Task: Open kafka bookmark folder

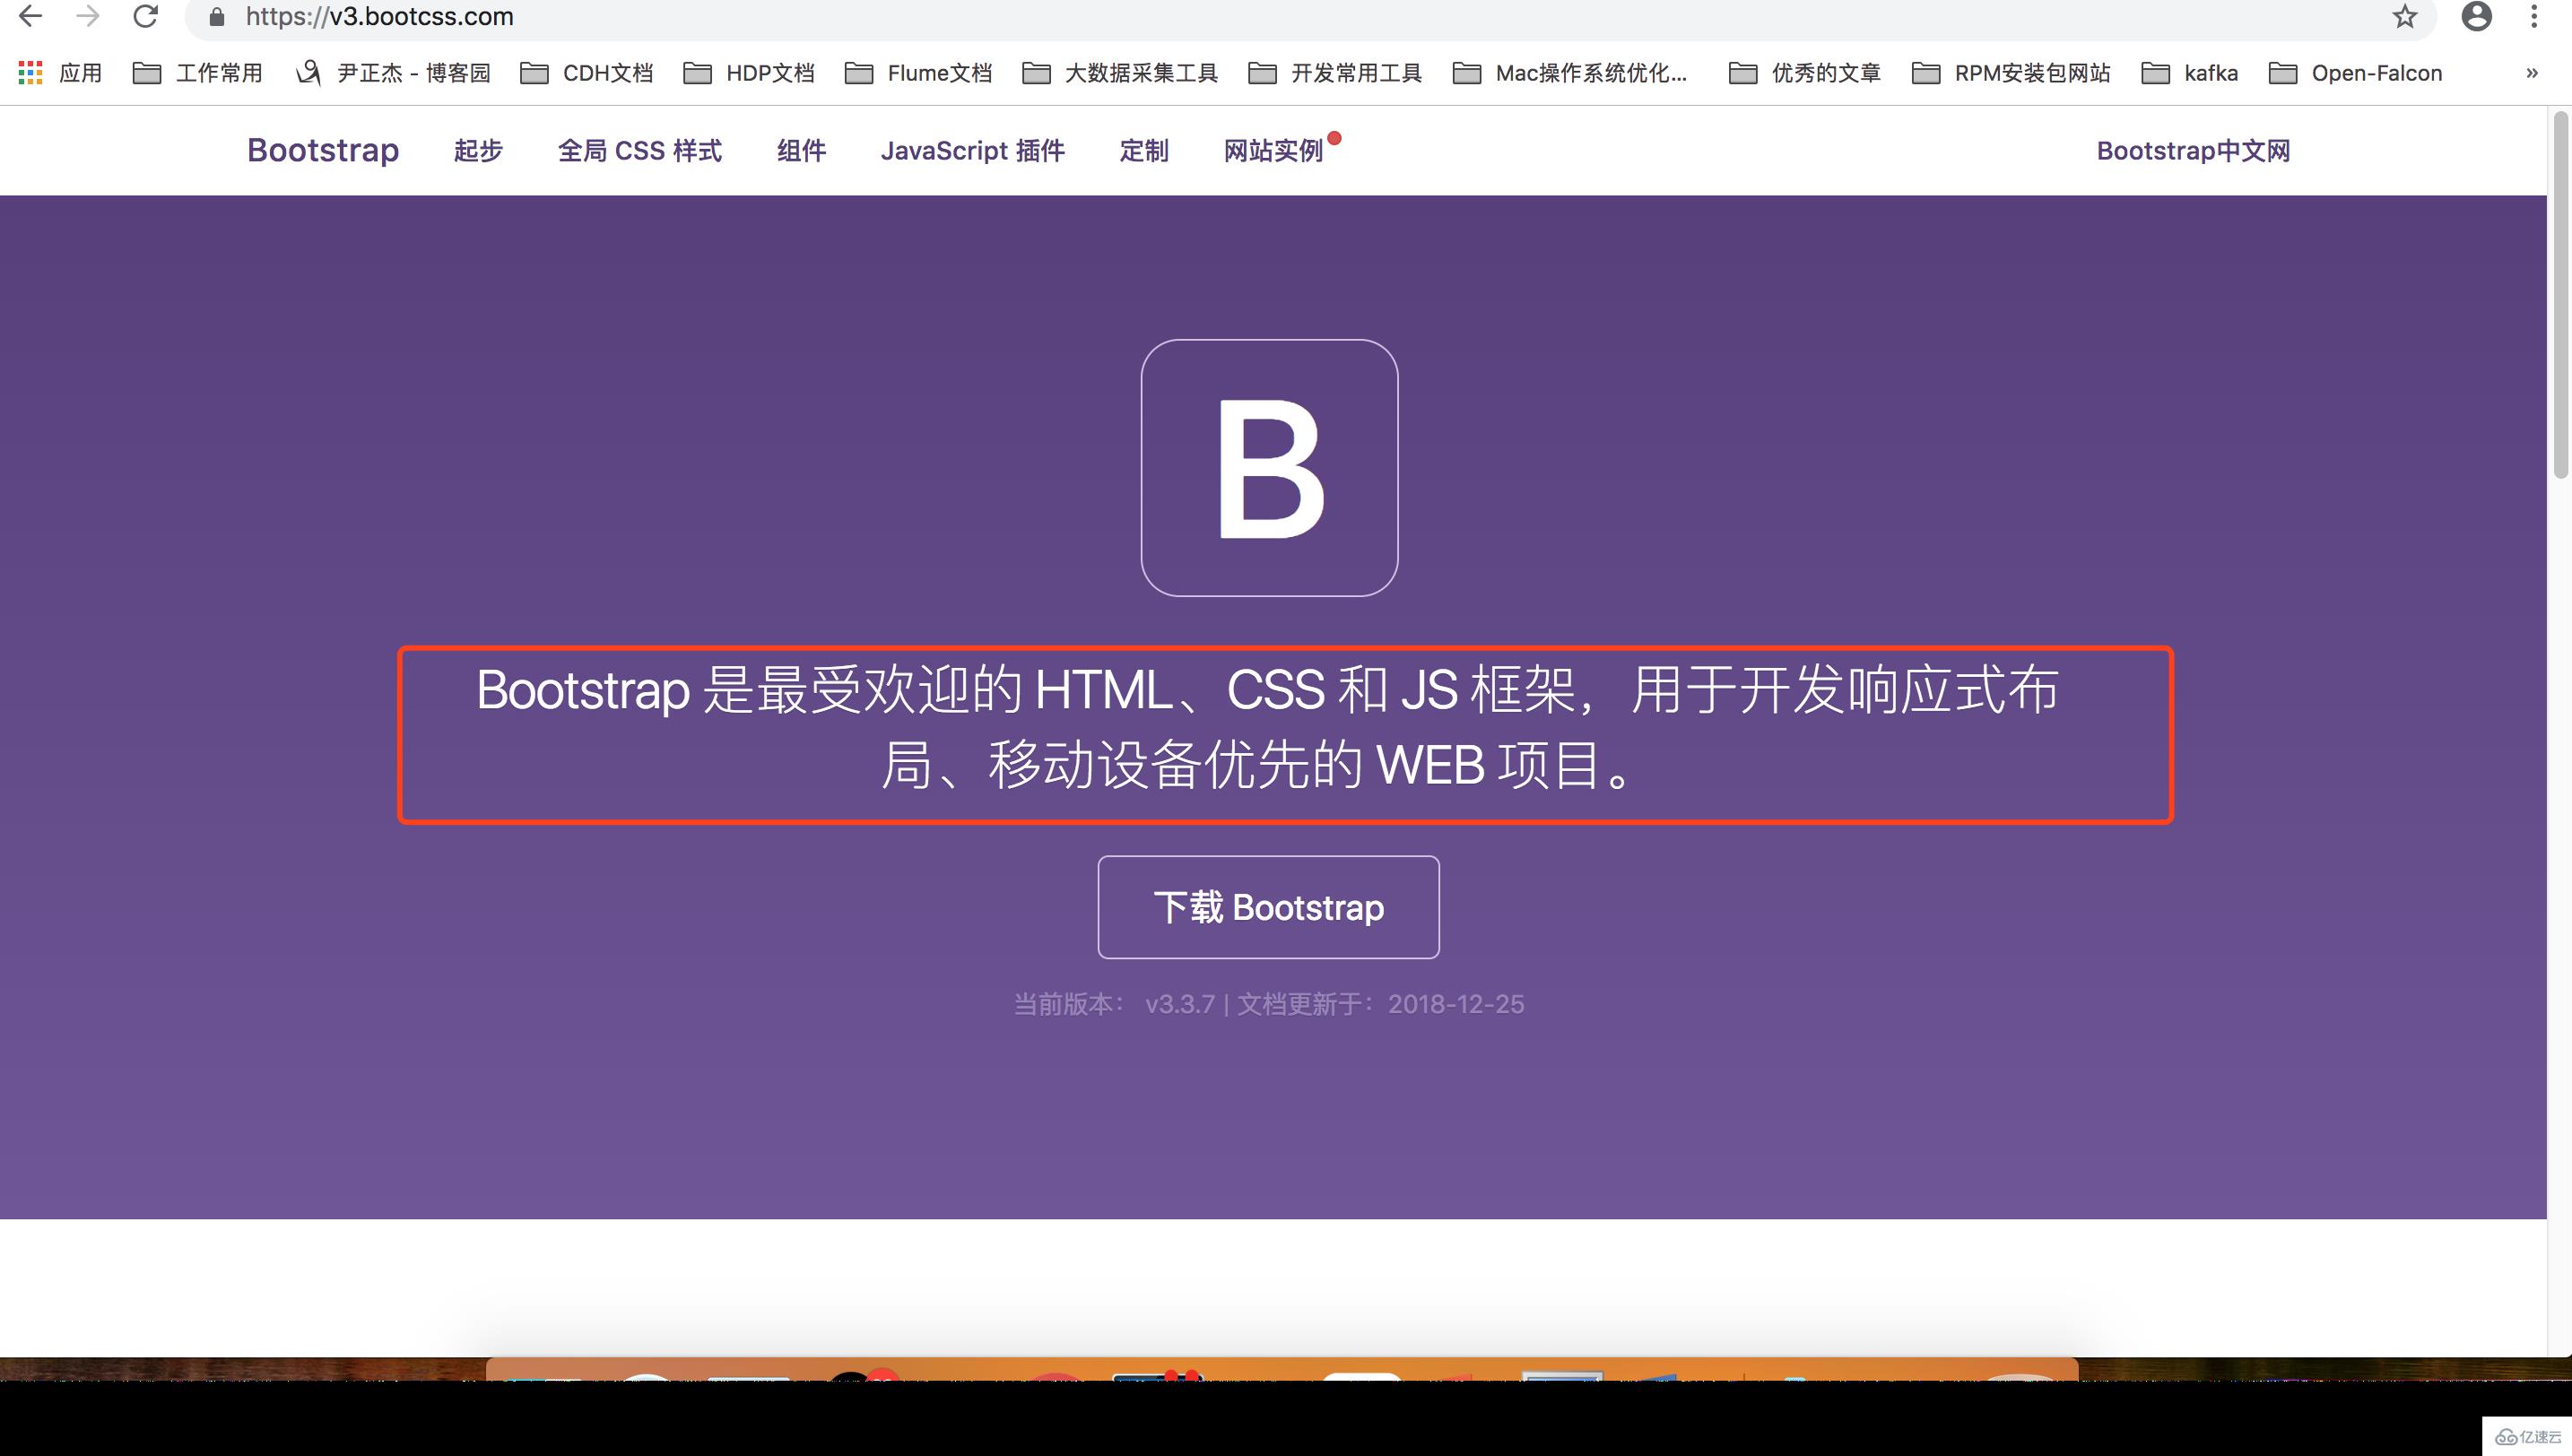Action: [2190, 73]
